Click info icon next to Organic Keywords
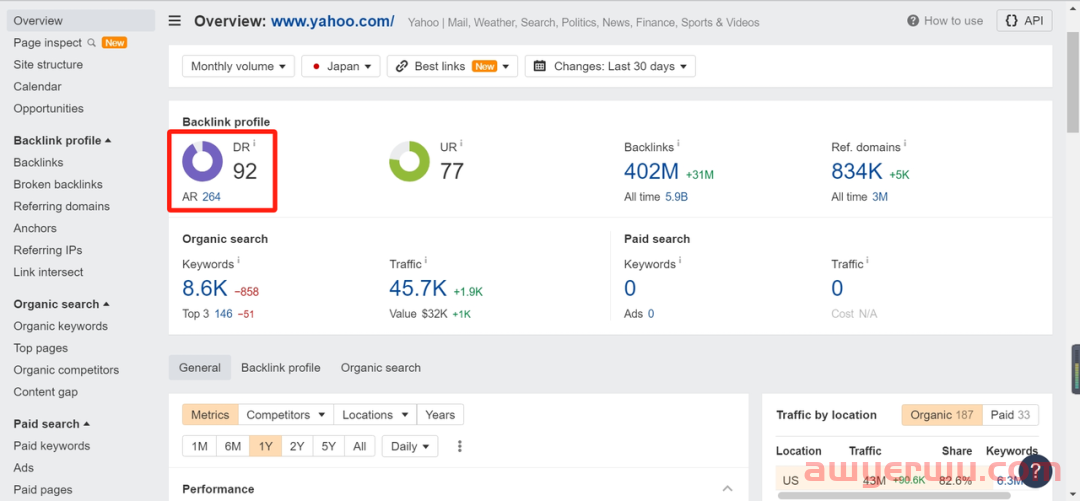 238,261
